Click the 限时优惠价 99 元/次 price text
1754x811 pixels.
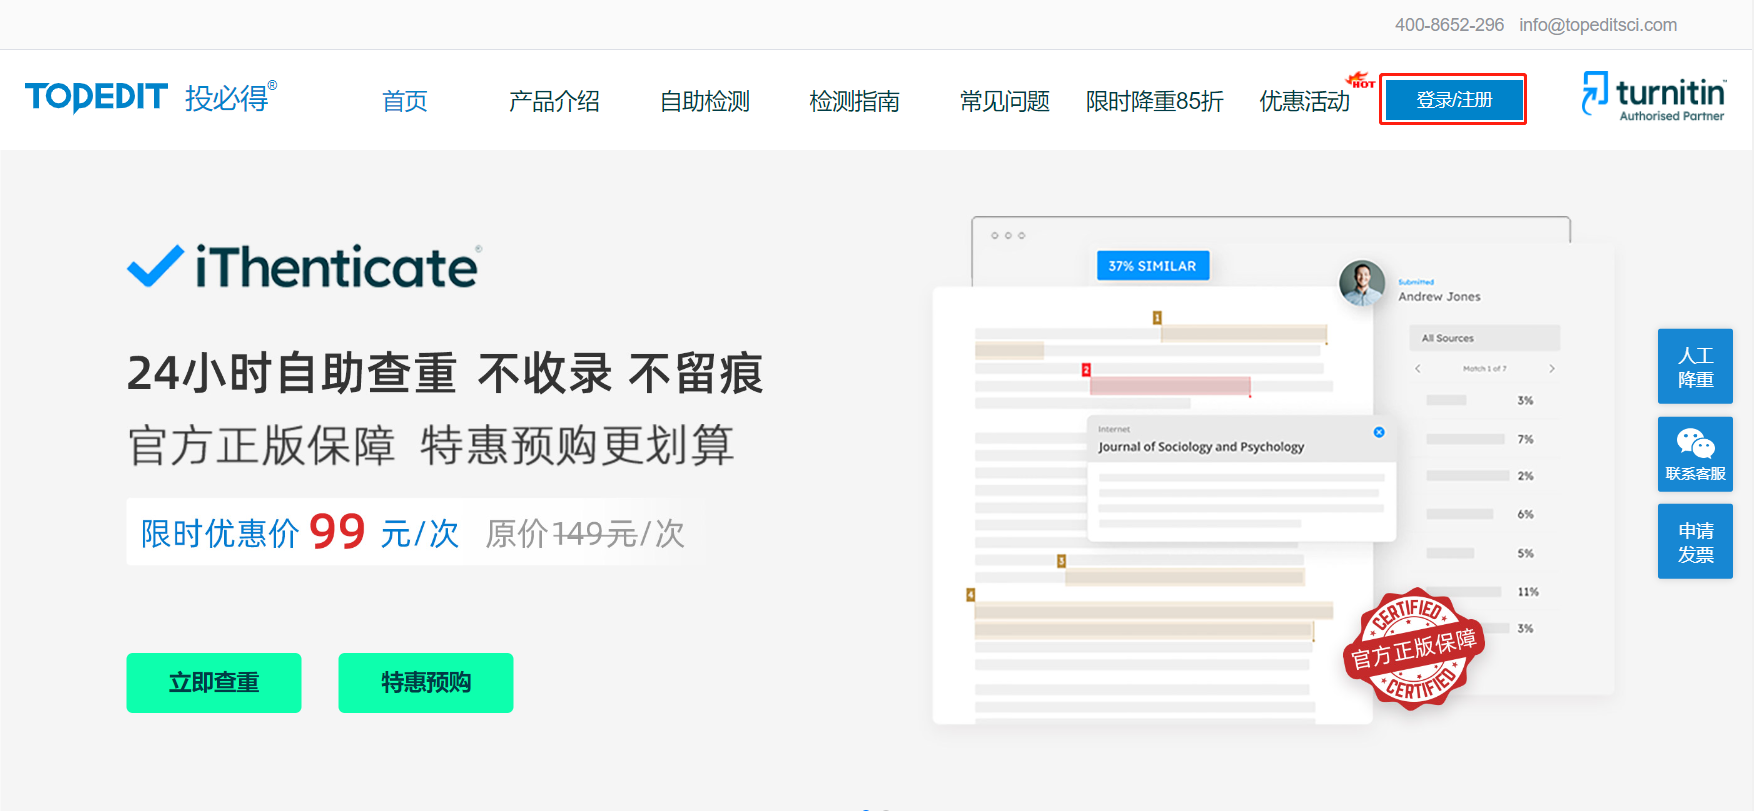tap(300, 532)
